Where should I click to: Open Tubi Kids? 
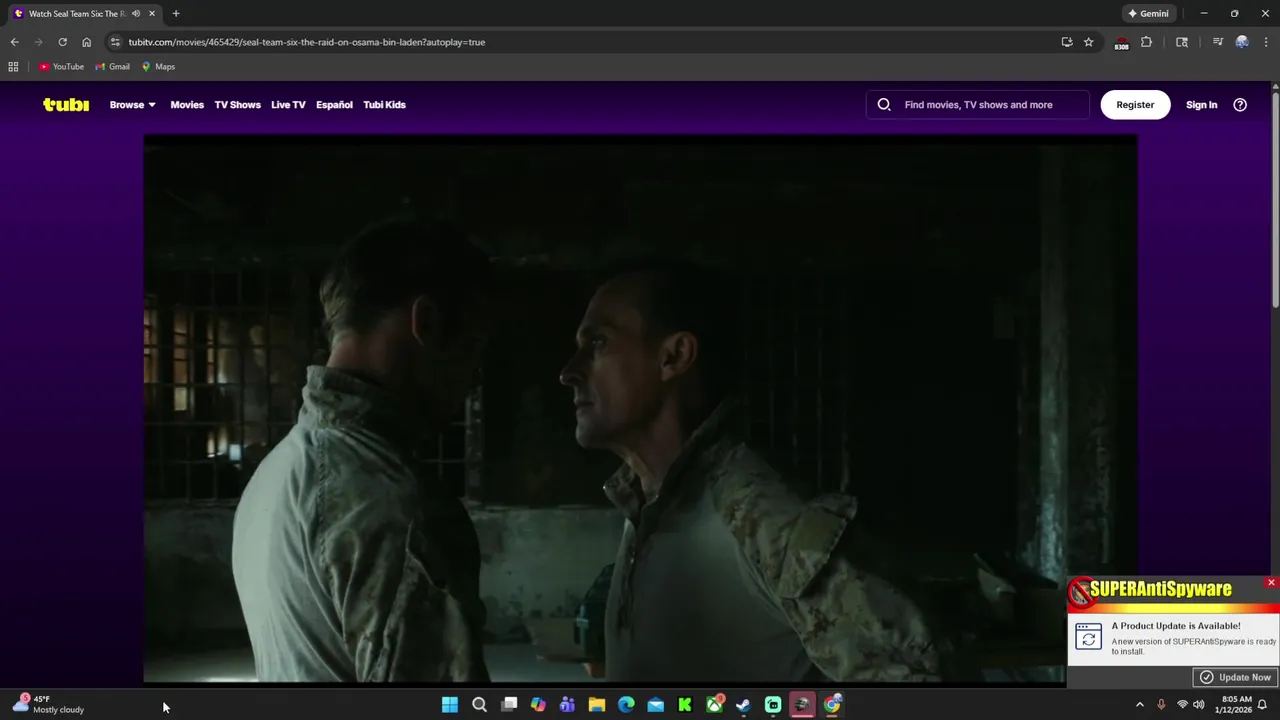pyautogui.click(x=384, y=104)
